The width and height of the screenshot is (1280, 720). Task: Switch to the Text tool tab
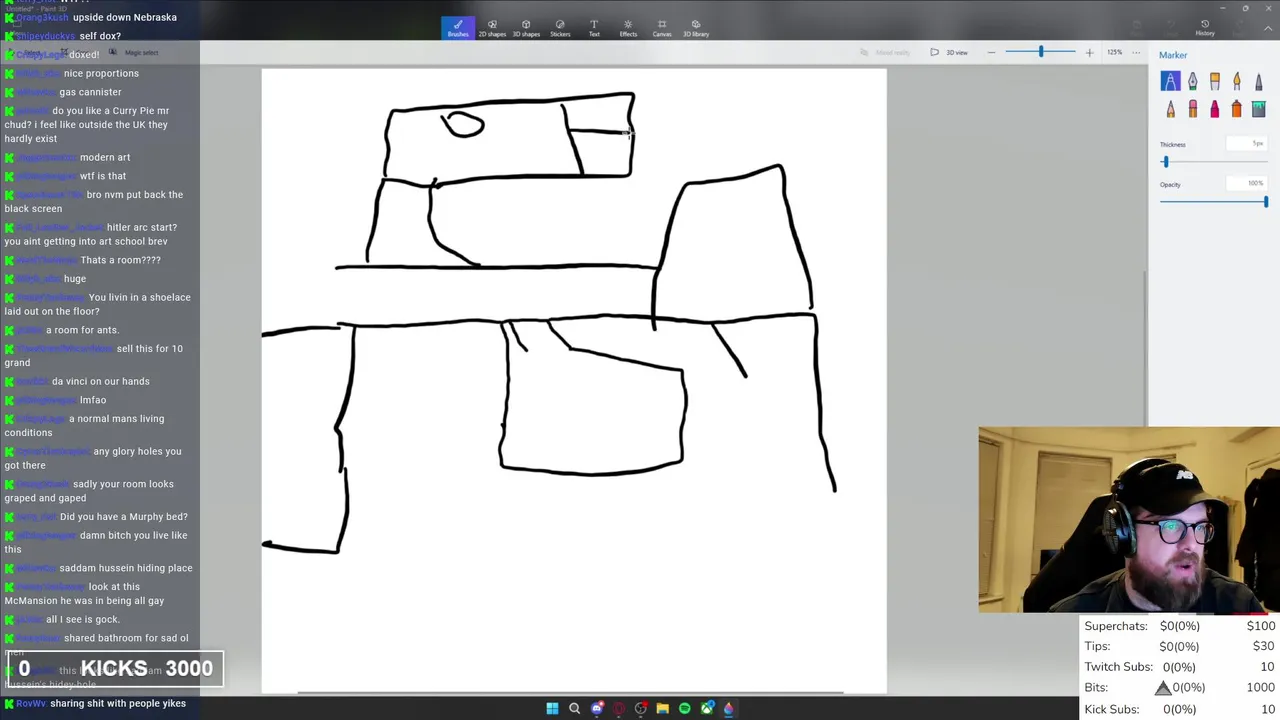[594, 28]
